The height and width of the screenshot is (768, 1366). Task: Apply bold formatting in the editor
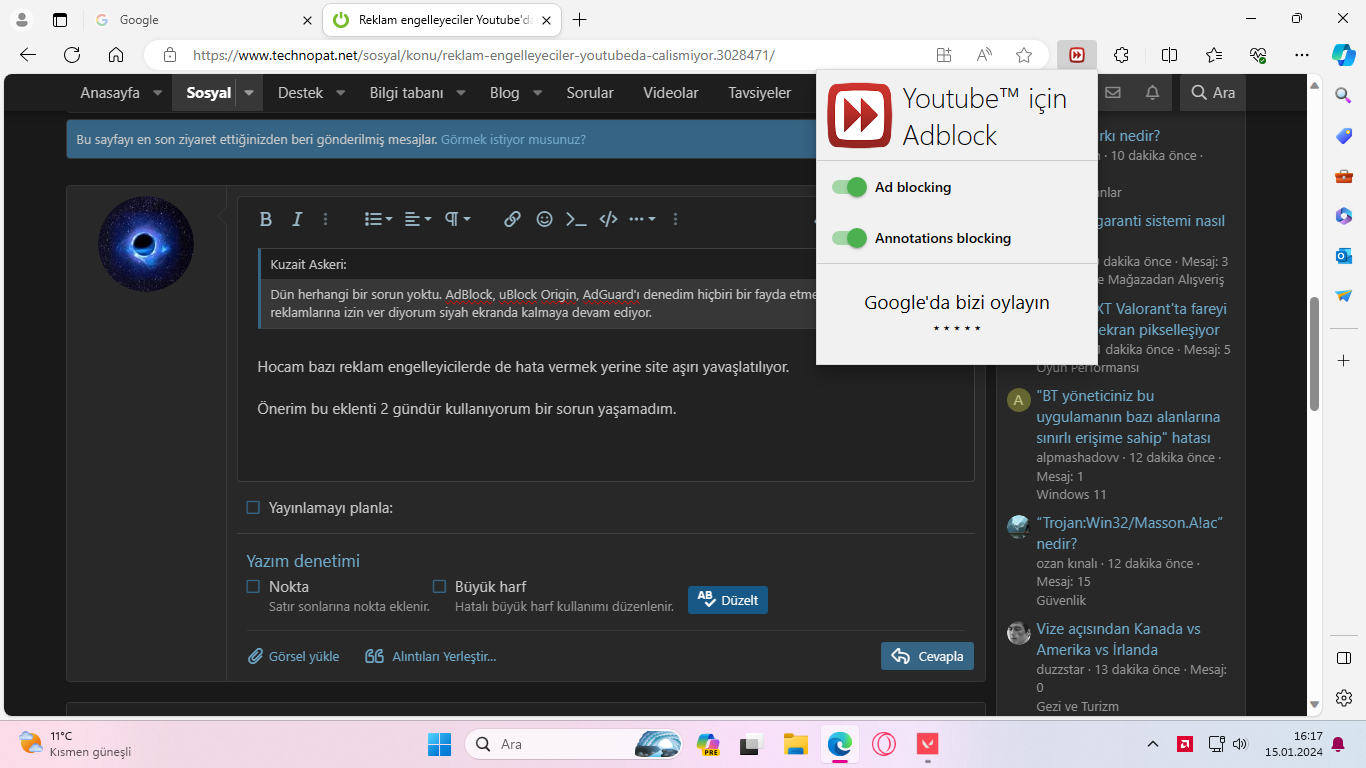point(266,219)
